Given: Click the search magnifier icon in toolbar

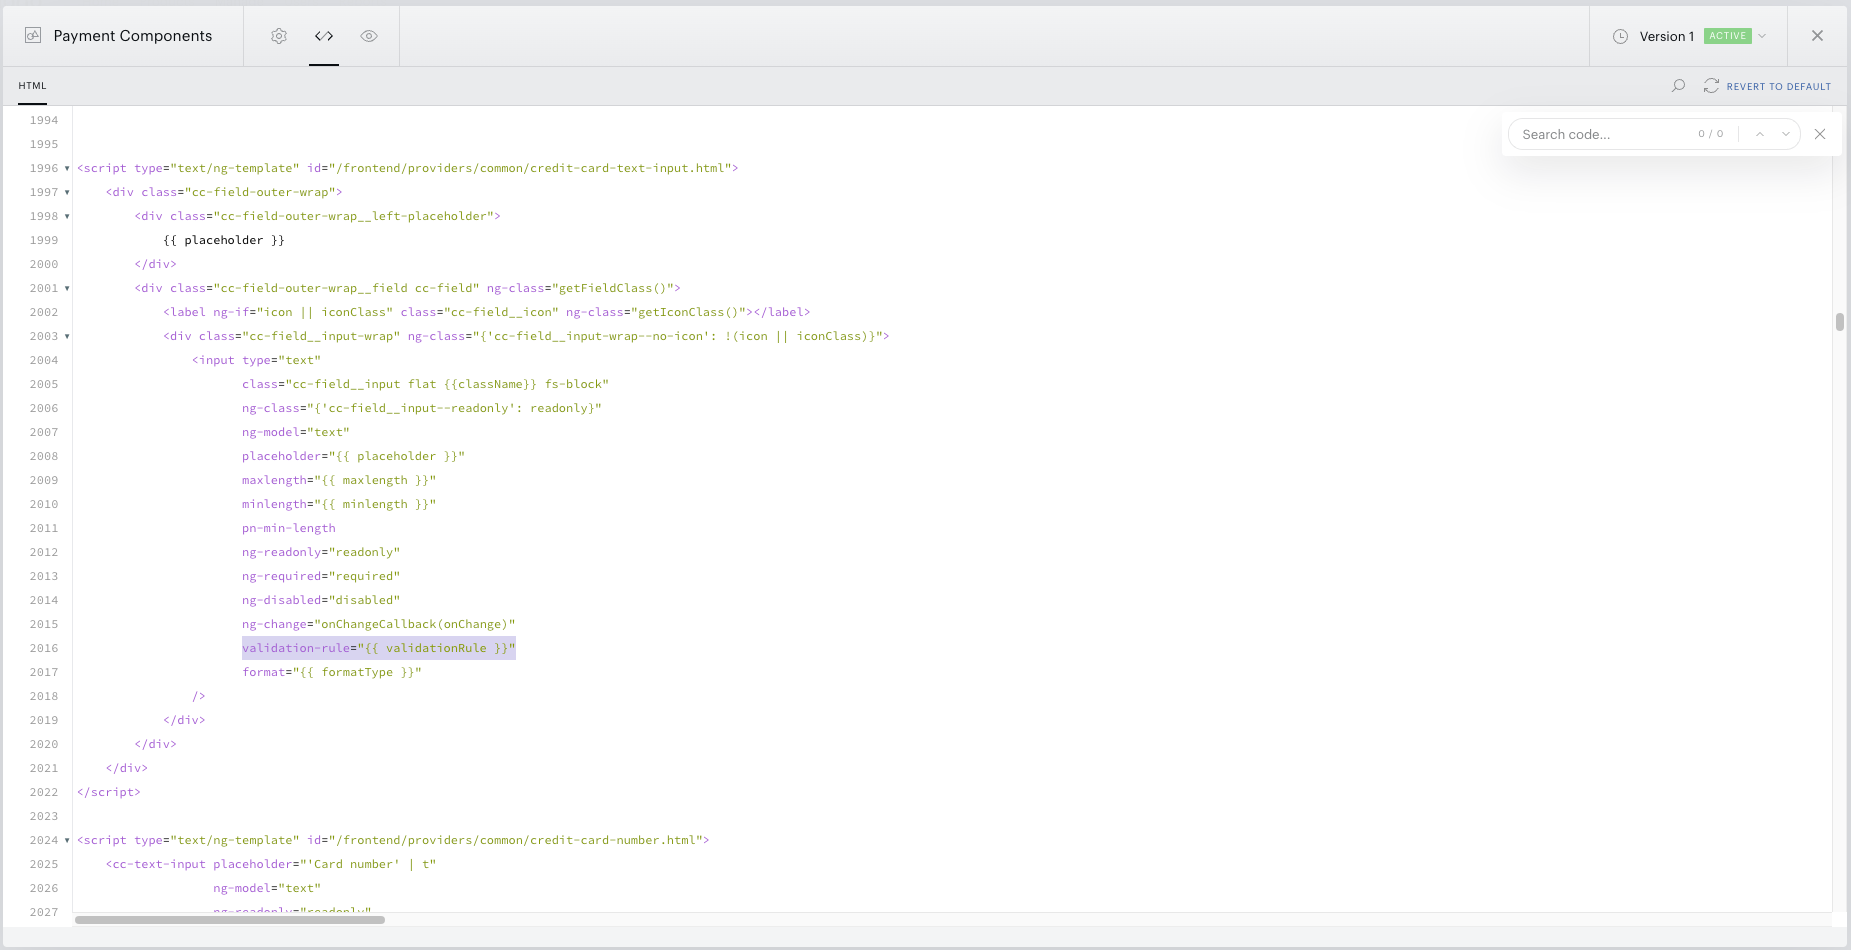Looking at the screenshot, I should click(1679, 86).
